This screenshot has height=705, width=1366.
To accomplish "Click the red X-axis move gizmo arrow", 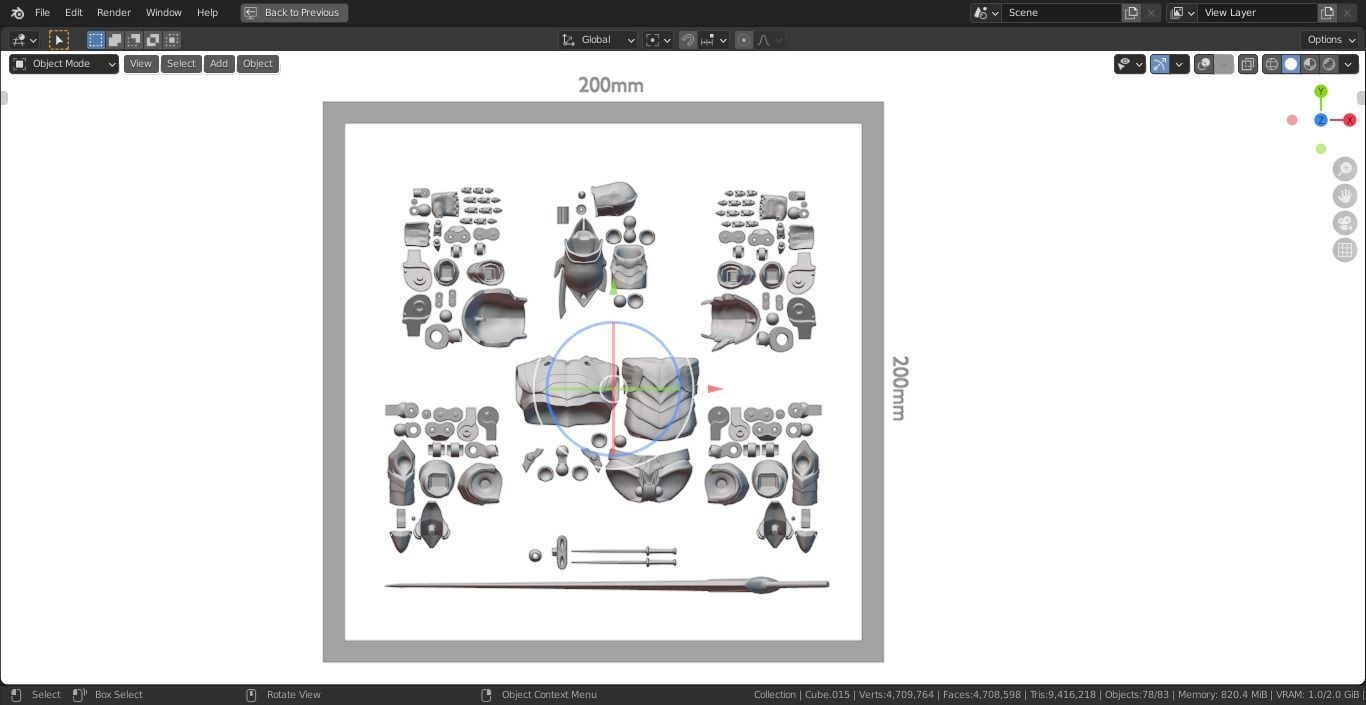I will [715, 389].
